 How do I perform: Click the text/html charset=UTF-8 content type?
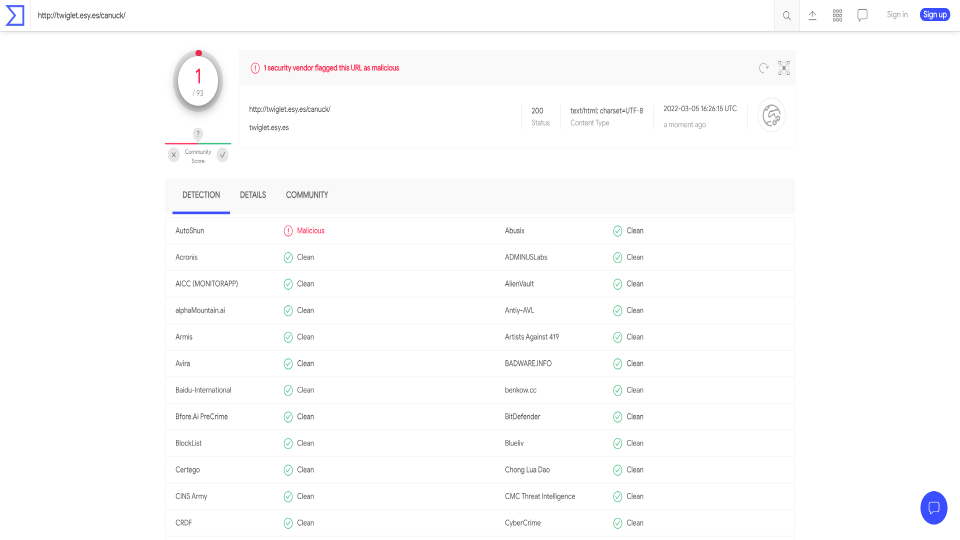(x=607, y=111)
